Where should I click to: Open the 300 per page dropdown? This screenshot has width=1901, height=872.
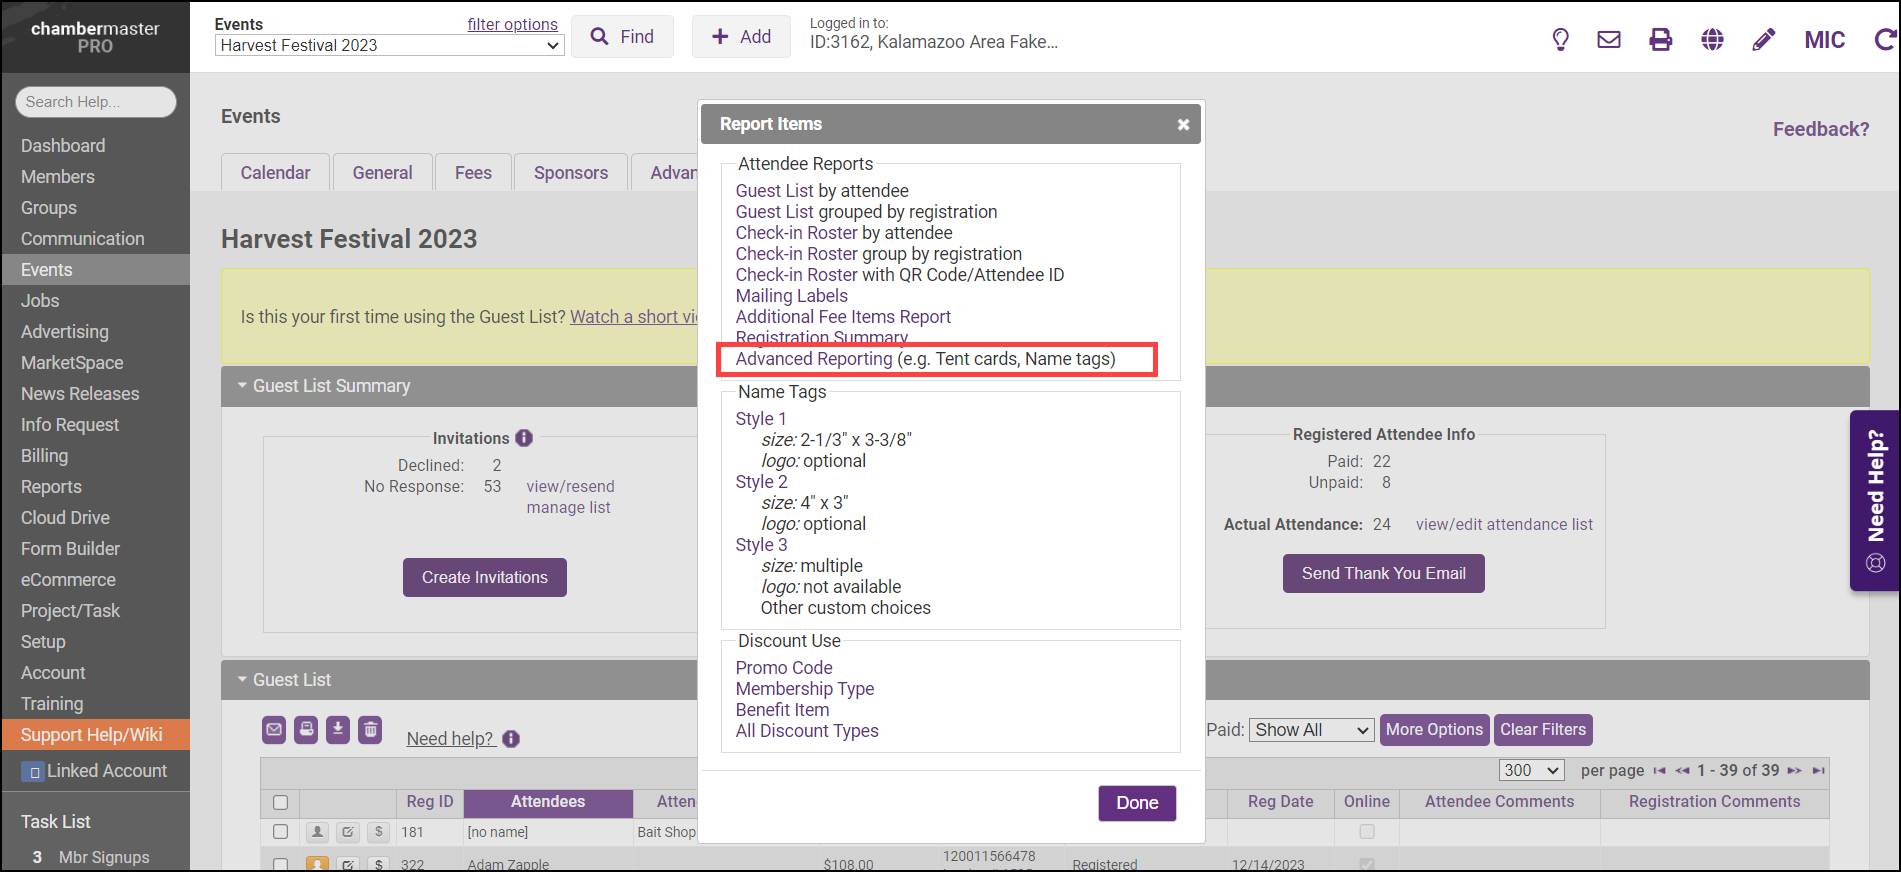(x=1531, y=770)
